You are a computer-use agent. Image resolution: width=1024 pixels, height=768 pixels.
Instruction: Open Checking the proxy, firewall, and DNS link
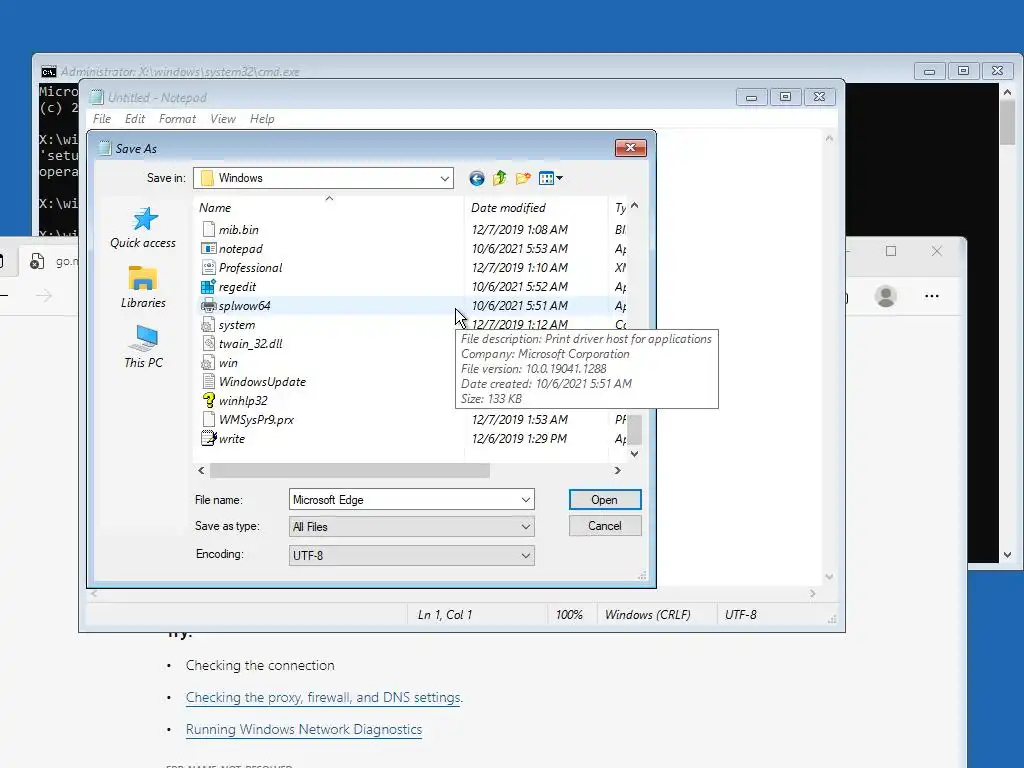click(x=324, y=697)
